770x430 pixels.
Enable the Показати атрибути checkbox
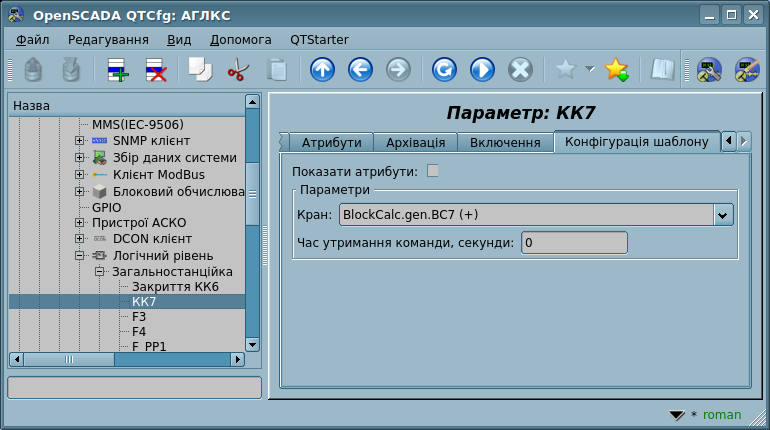[433, 171]
